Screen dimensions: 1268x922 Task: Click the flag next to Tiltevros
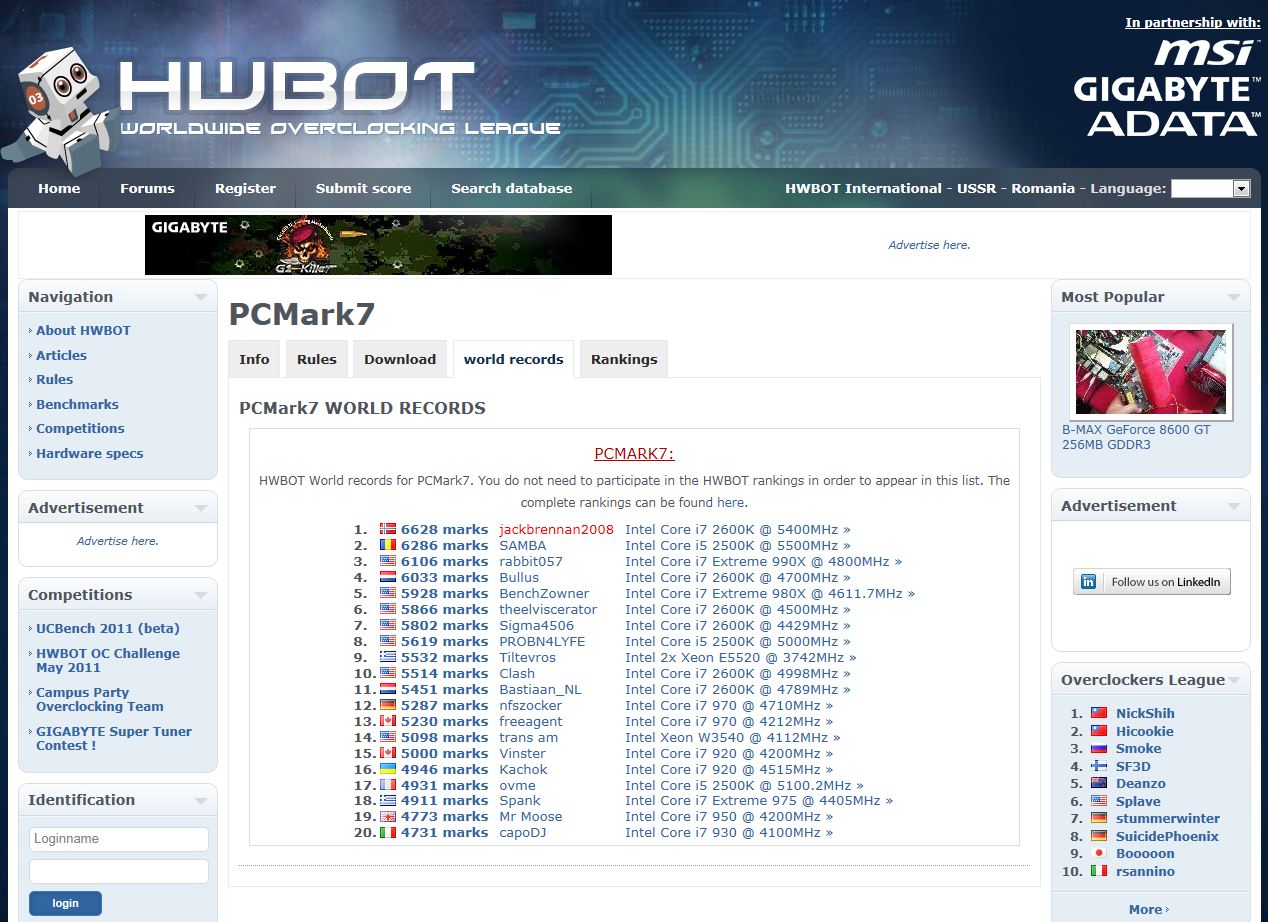tap(388, 658)
